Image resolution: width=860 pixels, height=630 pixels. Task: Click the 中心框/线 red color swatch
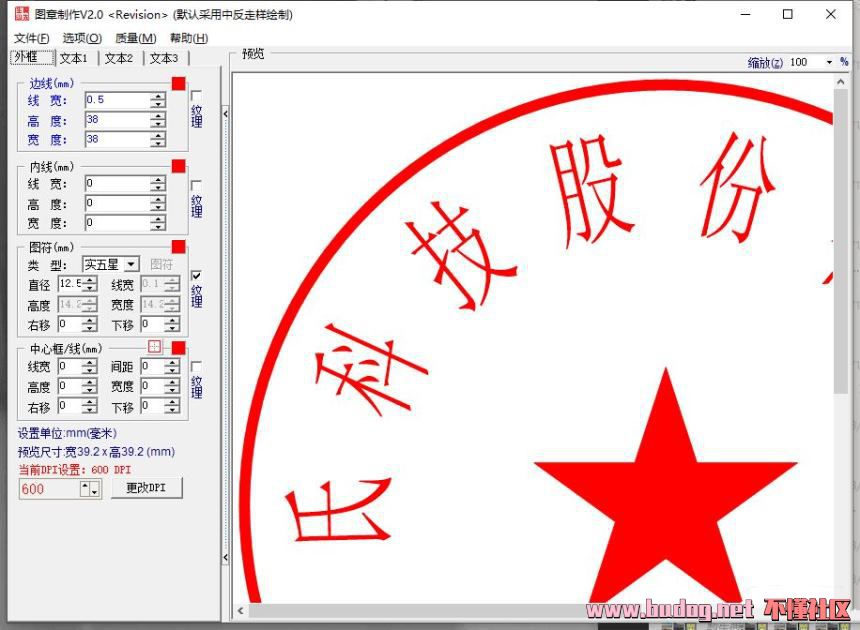coord(178,348)
